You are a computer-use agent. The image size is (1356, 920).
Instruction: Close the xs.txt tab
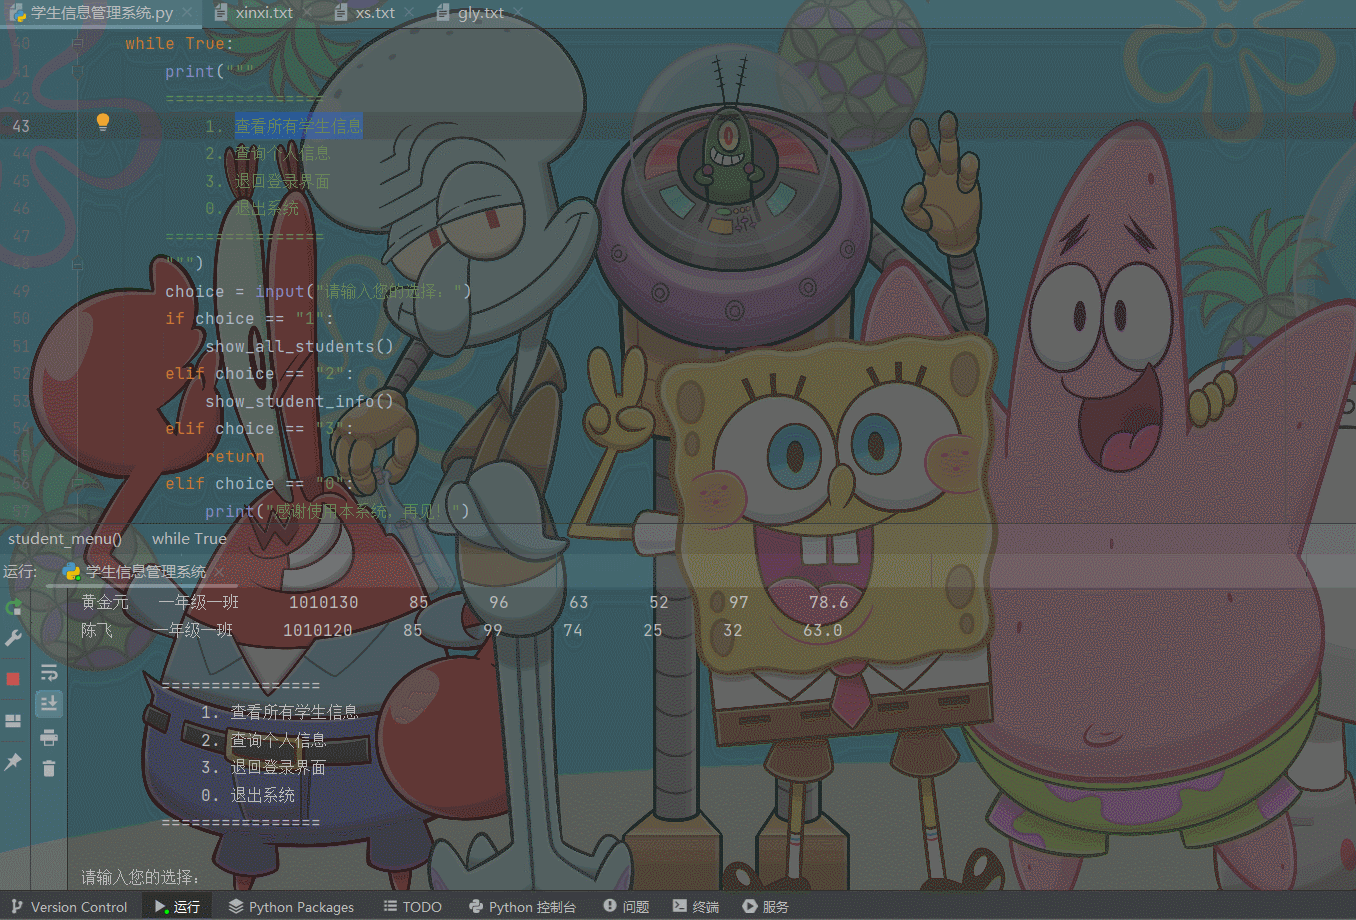pyautogui.click(x=408, y=13)
